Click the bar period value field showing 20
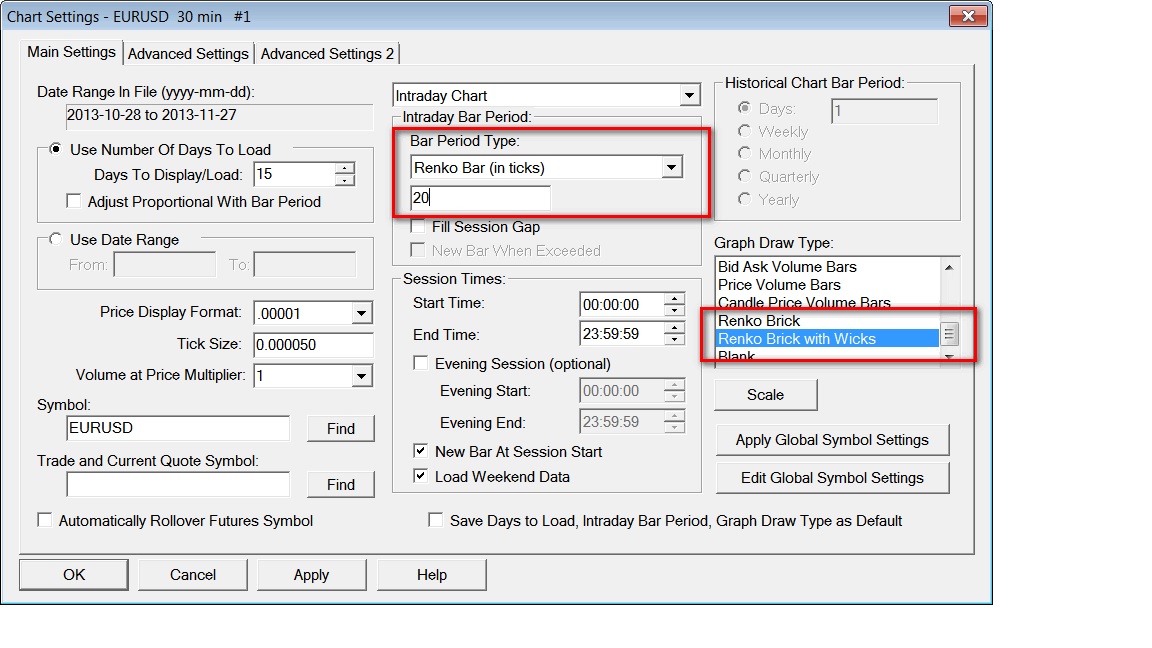Image resolution: width=1152 pixels, height=648 pixels. click(480, 198)
